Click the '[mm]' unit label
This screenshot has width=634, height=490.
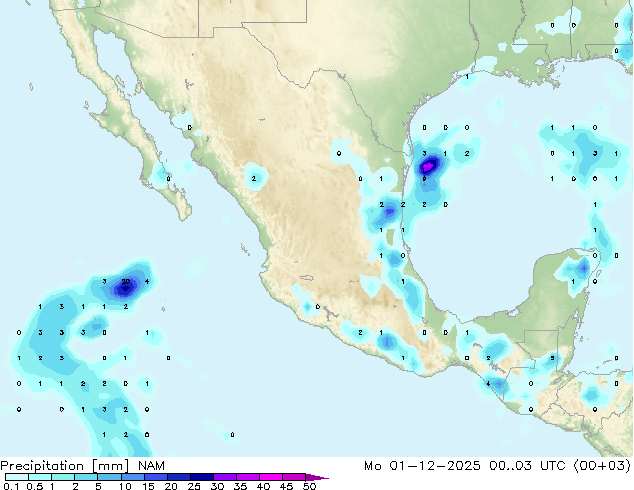[111, 466]
